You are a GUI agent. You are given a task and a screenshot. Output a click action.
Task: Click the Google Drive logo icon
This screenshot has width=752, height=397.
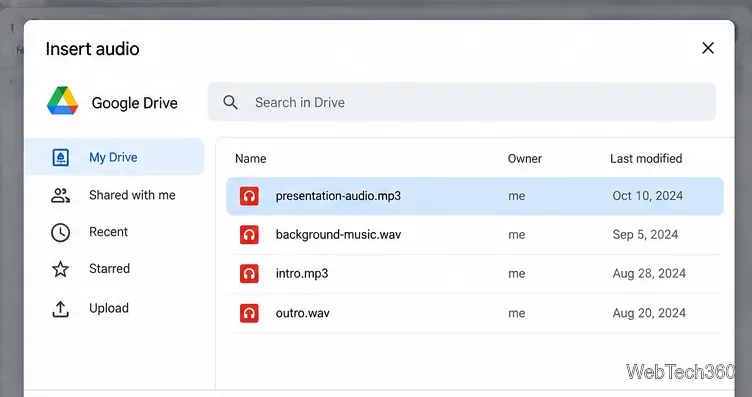tap(62, 101)
